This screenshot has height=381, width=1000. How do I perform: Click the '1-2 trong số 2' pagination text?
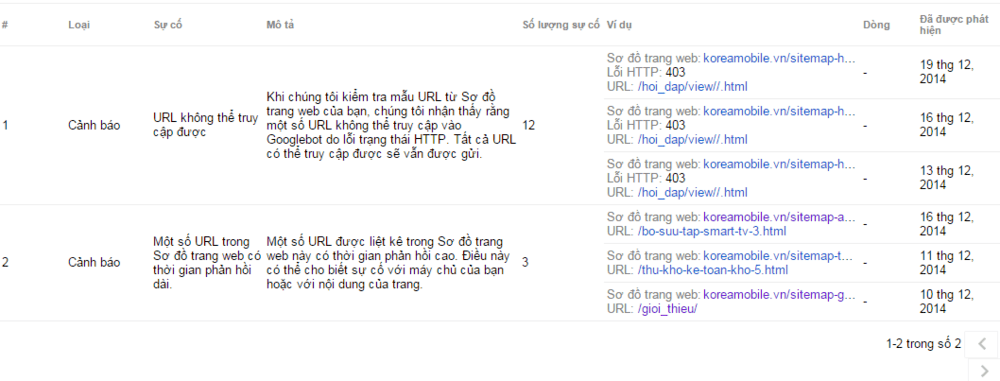click(923, 344)
